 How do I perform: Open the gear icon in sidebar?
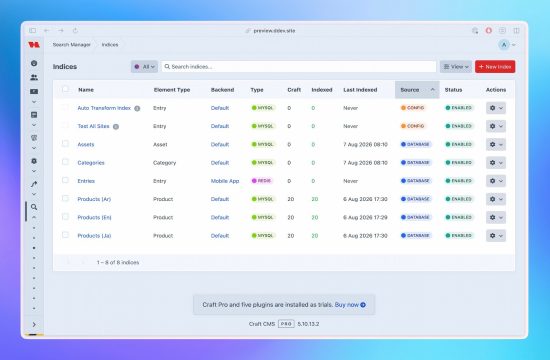34,161
